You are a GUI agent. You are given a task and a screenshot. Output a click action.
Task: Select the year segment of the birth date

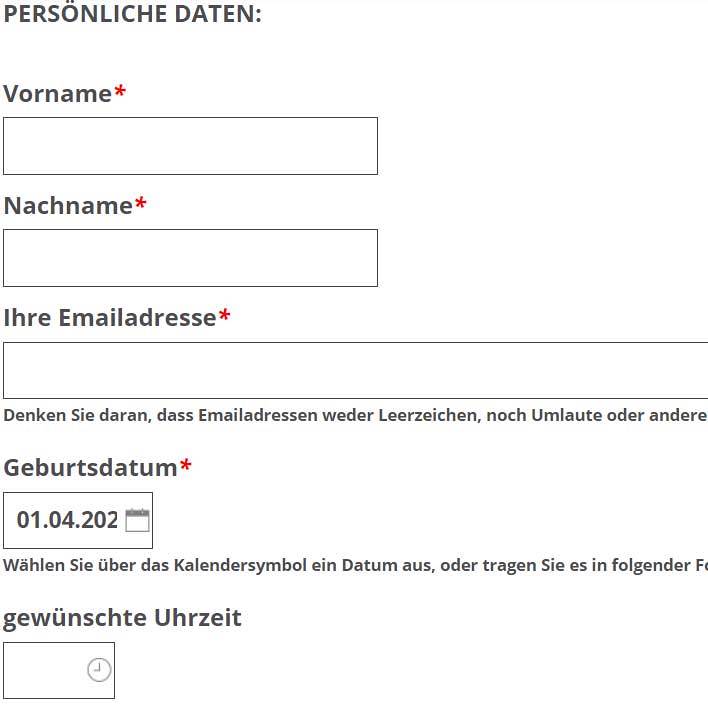point(100,520)
